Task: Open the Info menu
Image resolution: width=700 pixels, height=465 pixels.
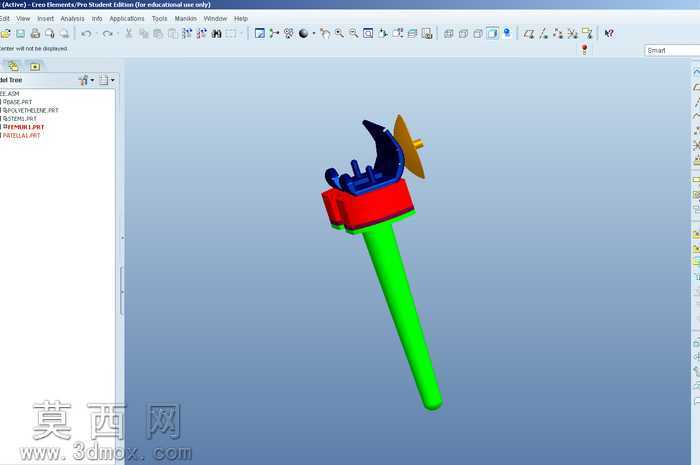Action: tap(97, 19)
